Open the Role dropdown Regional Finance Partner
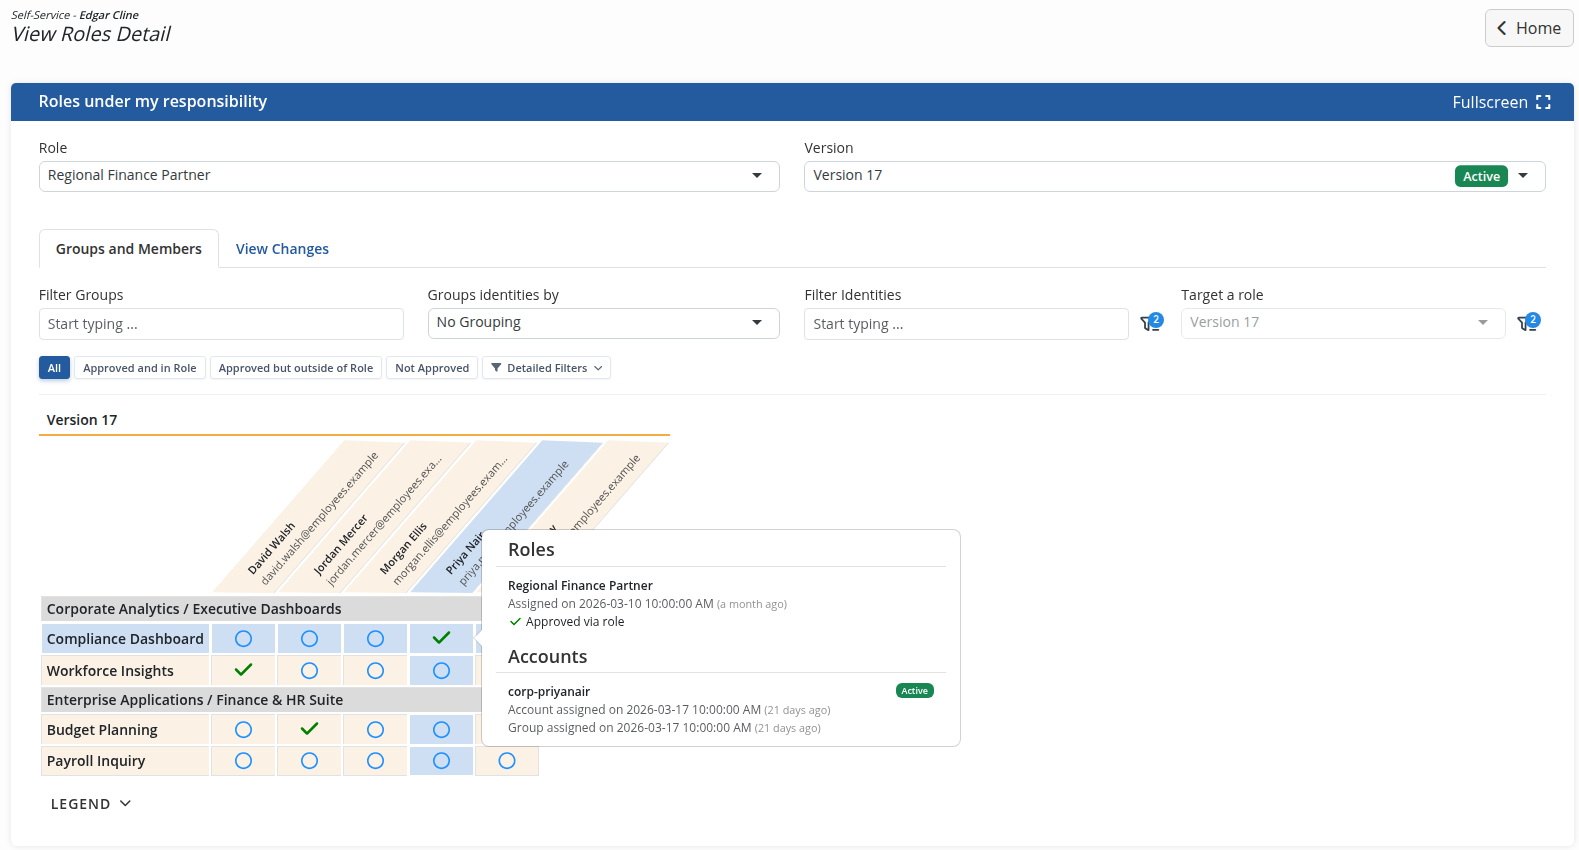The image size is (1579, 850). 409,176
